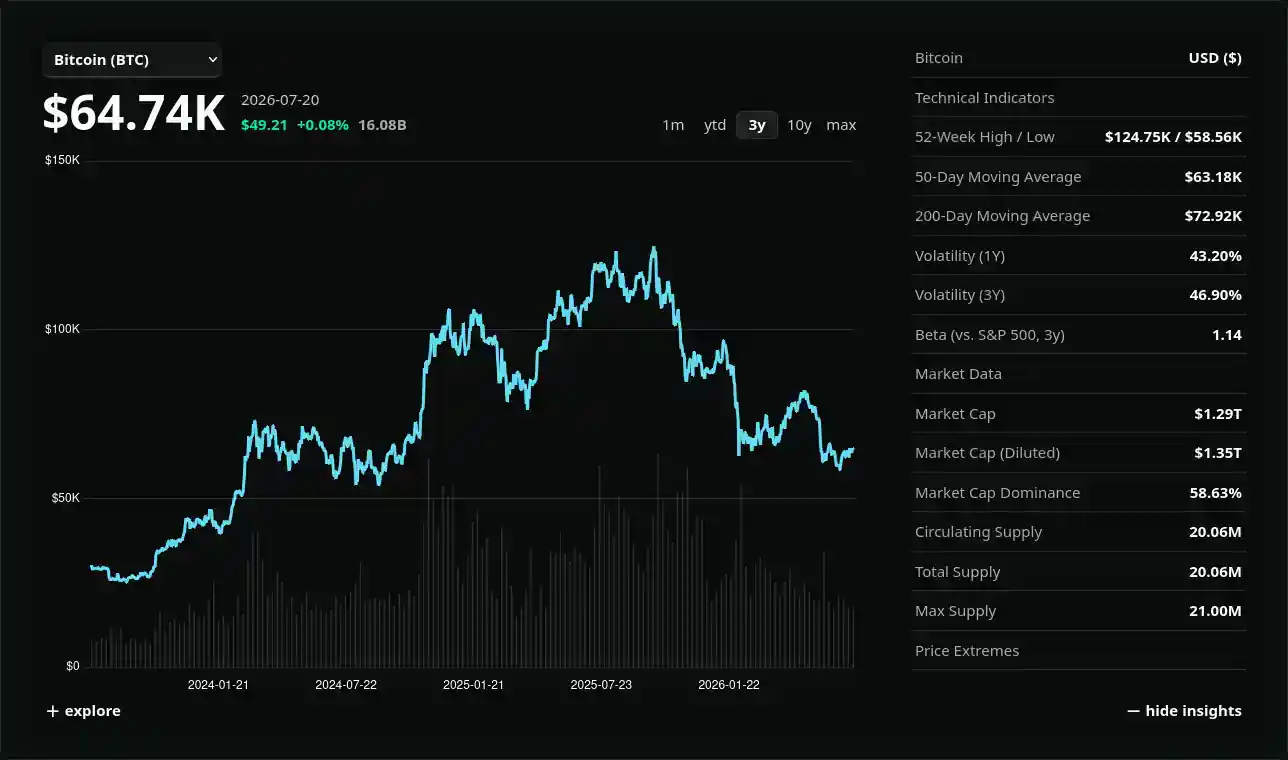Screen dimensions: 1288x760
Task: Click the Bitcoin label in insights header
Action: point(939,58)
